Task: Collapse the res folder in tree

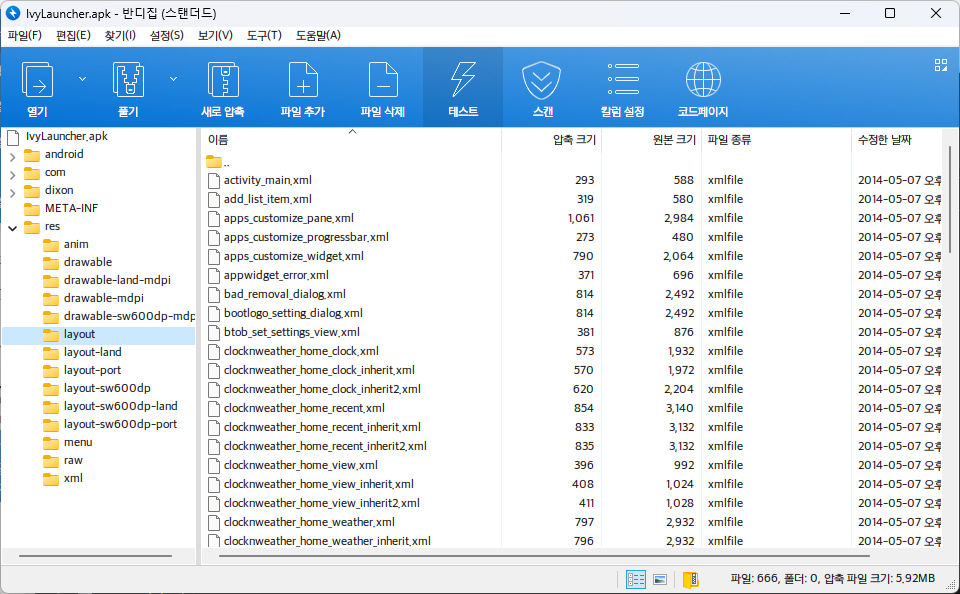Action: pyautogui.click(x=12, y=228)
